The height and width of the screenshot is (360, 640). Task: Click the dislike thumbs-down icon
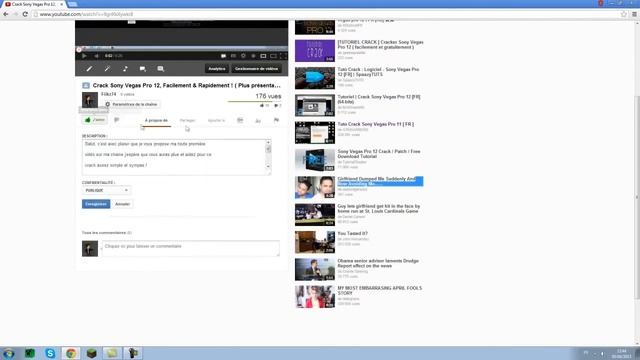[117, 120]
